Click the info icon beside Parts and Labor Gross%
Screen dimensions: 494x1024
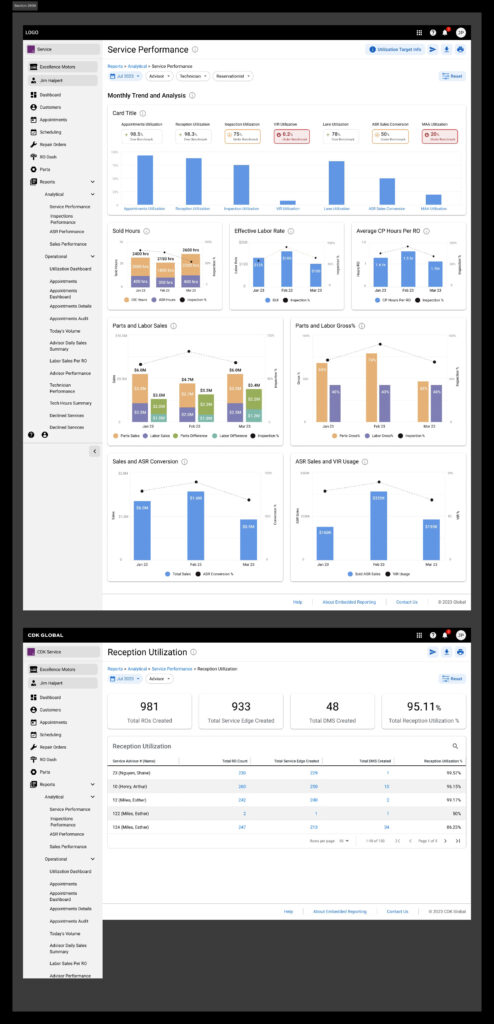(362, 326)
